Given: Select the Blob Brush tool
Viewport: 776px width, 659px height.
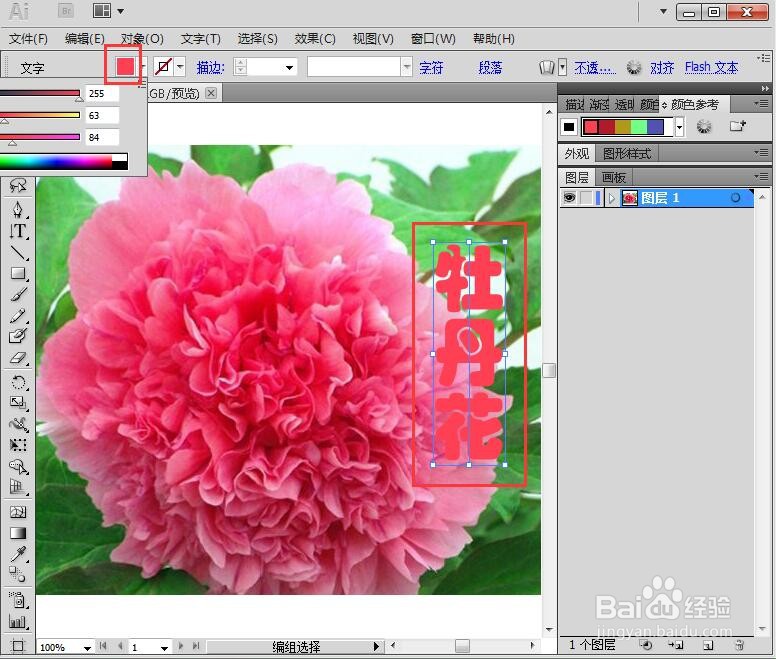Looking at the screenshot, I should pyautogui.click(x=18, y=336).
